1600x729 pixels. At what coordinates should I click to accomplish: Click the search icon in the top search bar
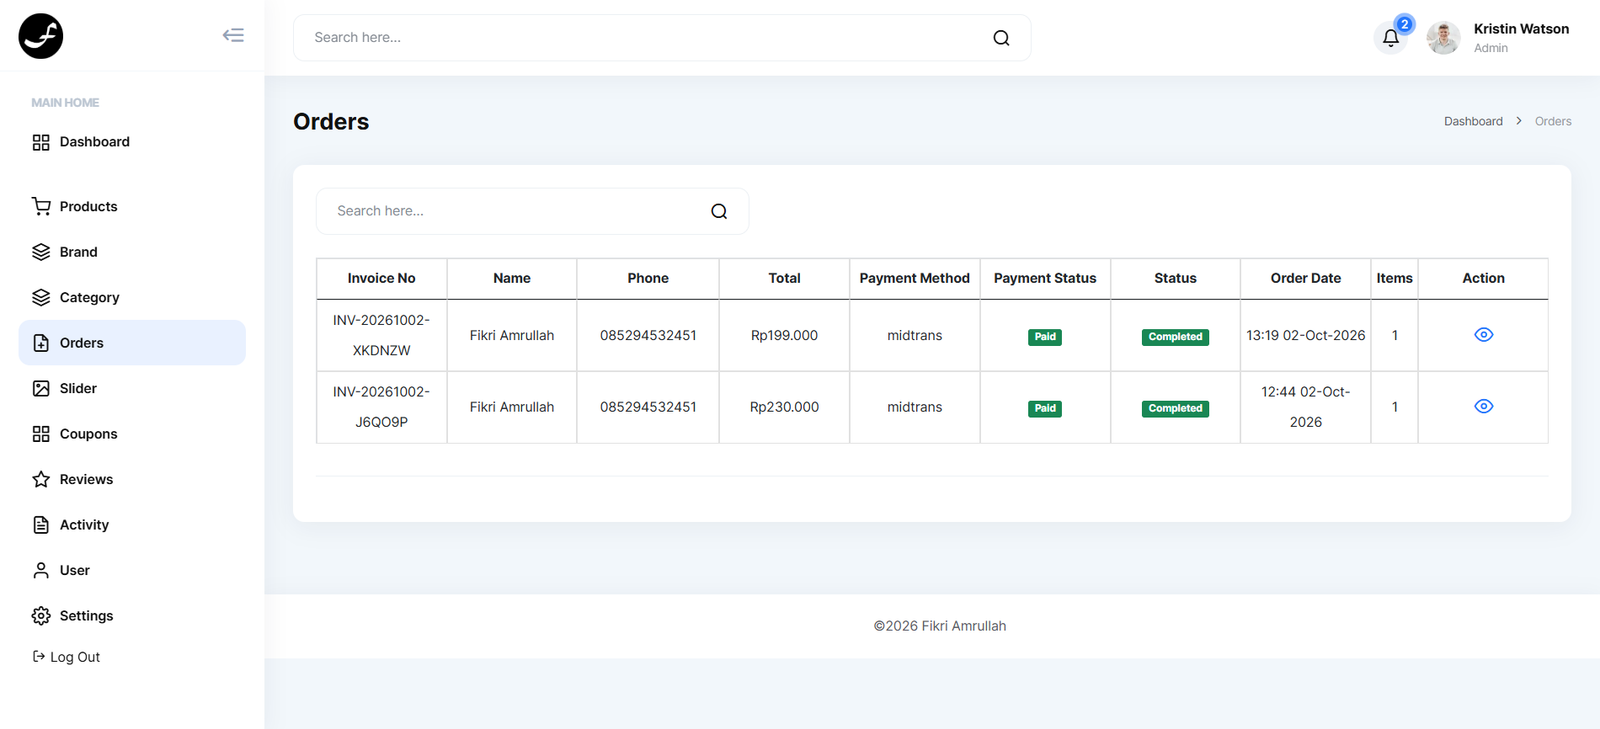pyautogui.click(x=1001, y=38)
